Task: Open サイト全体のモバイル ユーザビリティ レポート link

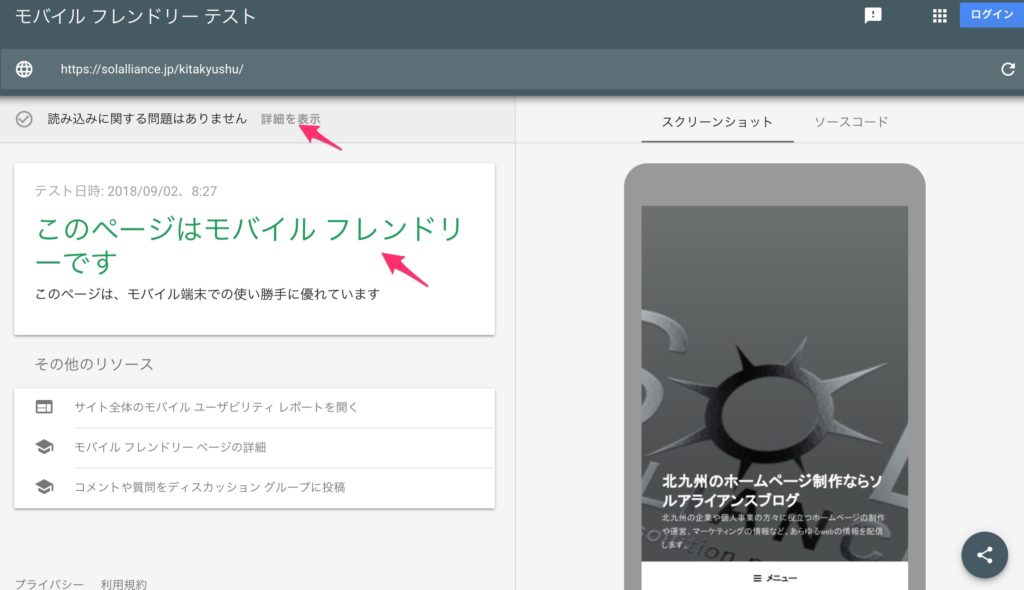Action: [216, 407]
